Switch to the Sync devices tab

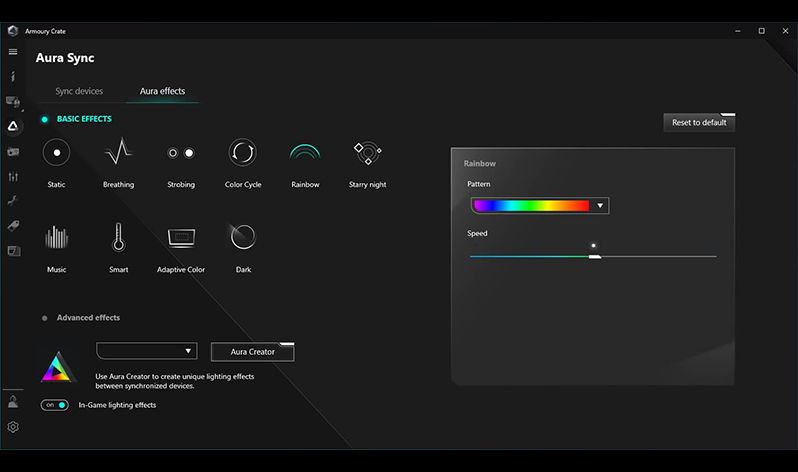point(79,91)
